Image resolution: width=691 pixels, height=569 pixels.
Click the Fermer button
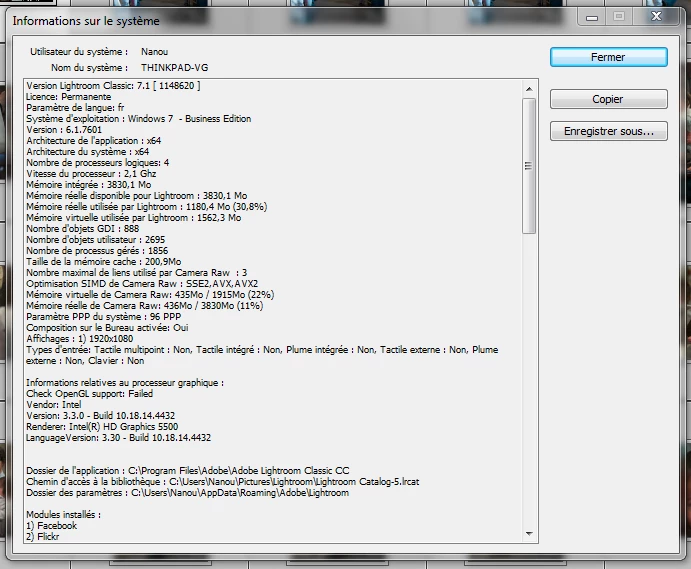coord(609,57)
